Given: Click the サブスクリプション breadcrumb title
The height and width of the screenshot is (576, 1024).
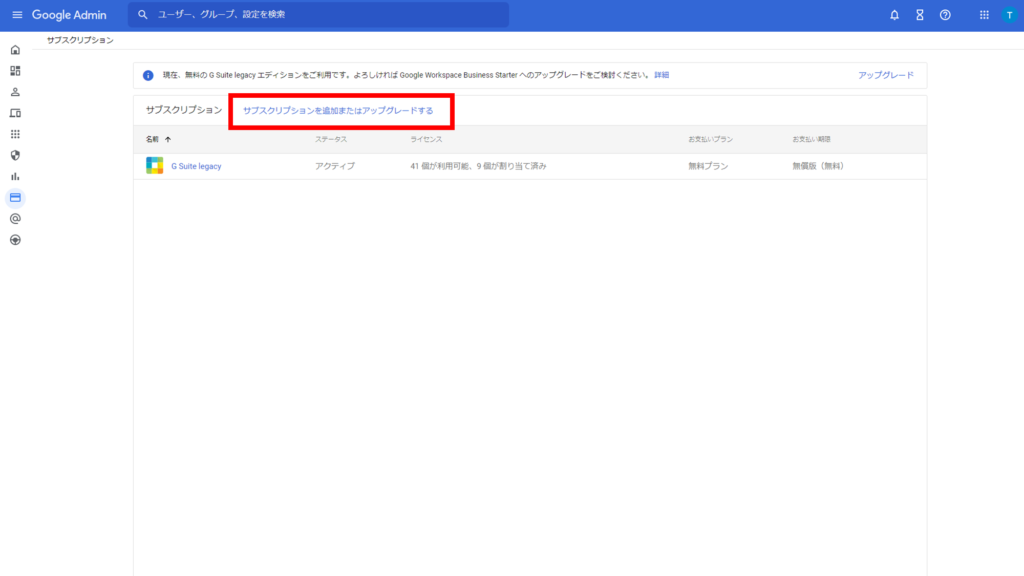Looking at the screenshot, I should [x=80, y=40].
